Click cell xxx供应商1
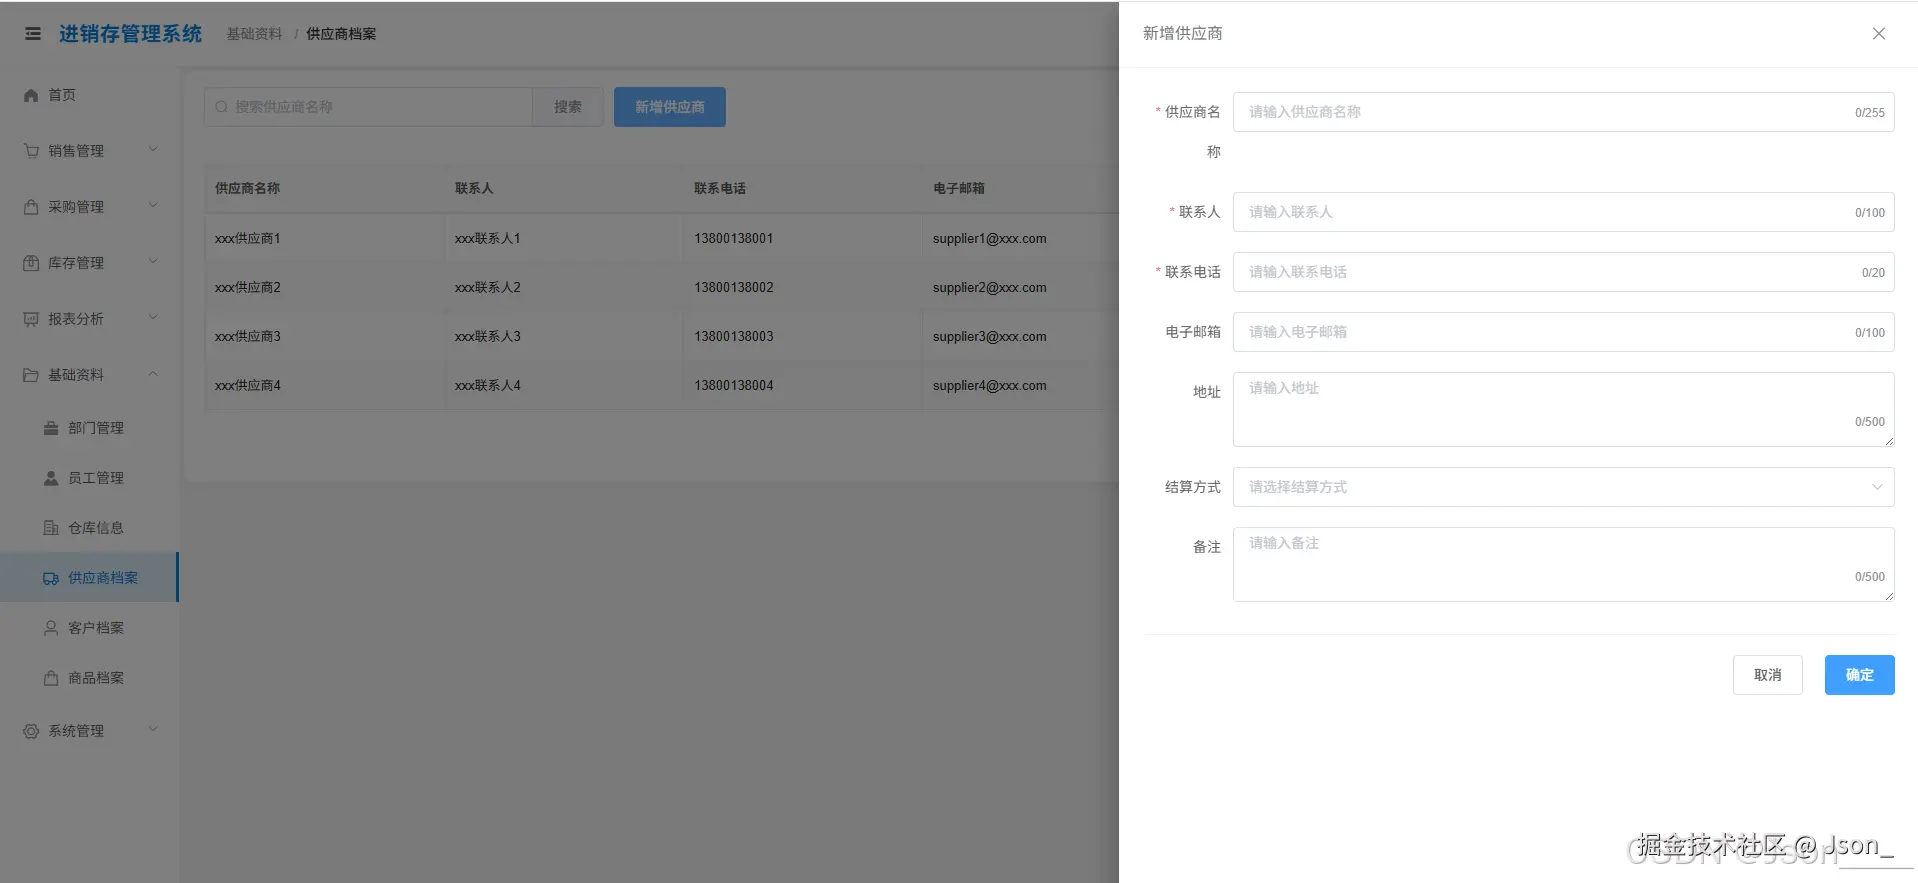1918x883 pixels. point(248,239)
